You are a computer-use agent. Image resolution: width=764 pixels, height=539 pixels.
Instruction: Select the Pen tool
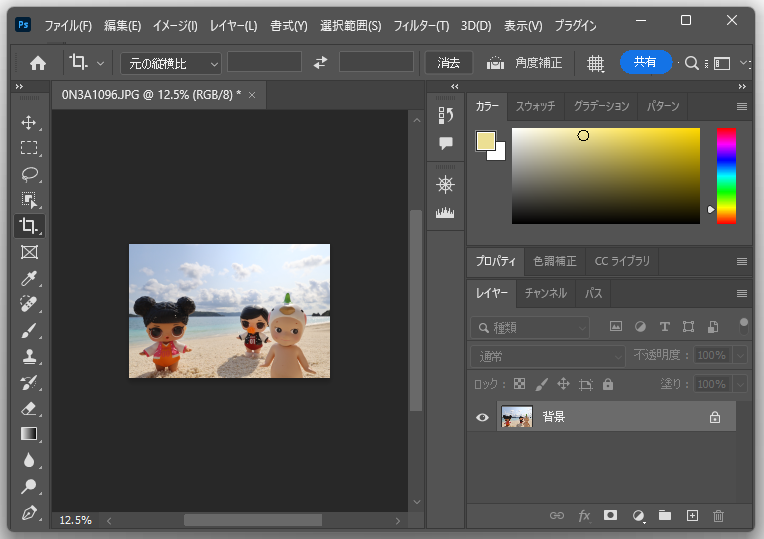[29, 513]
